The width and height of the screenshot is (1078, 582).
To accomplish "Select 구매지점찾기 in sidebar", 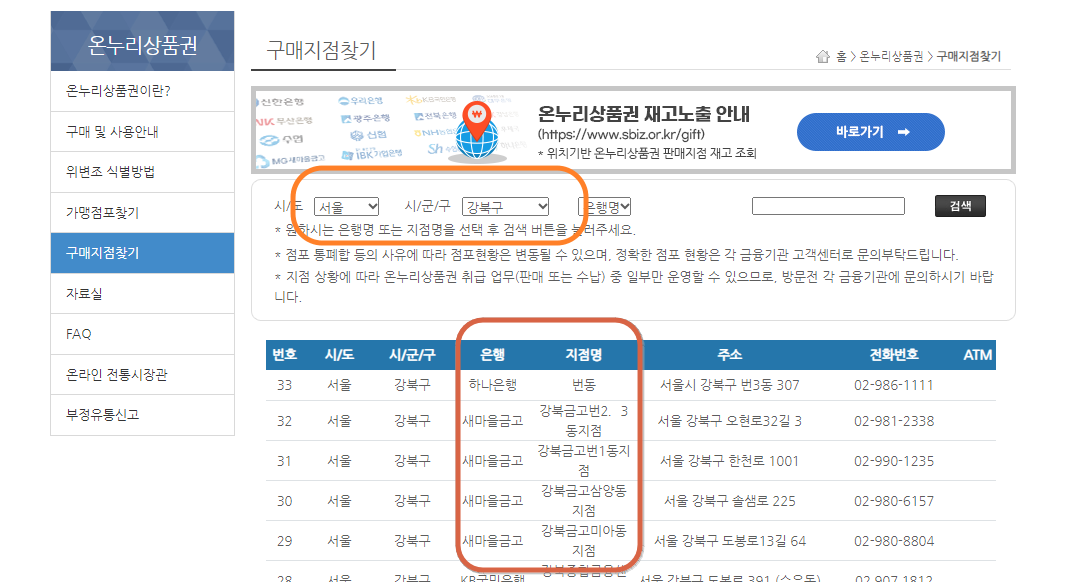I will [x=142, y=253].
